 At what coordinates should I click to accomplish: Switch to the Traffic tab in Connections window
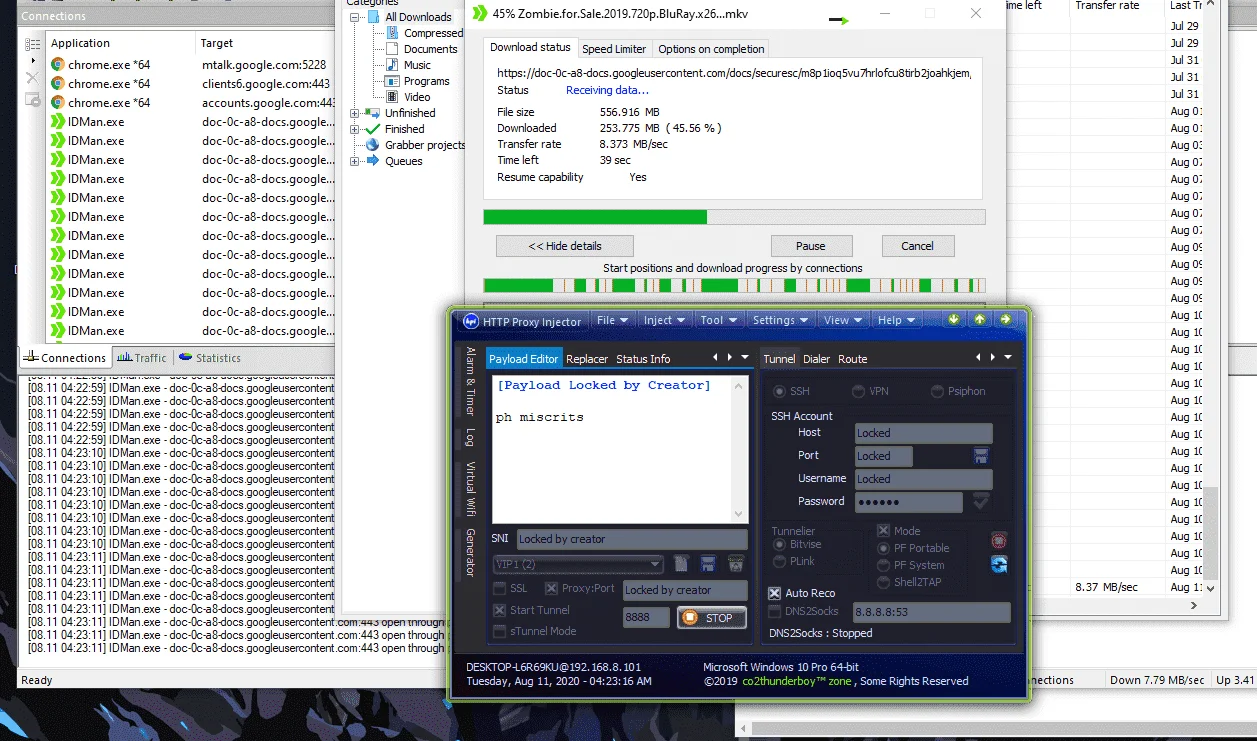coord(142,357)
